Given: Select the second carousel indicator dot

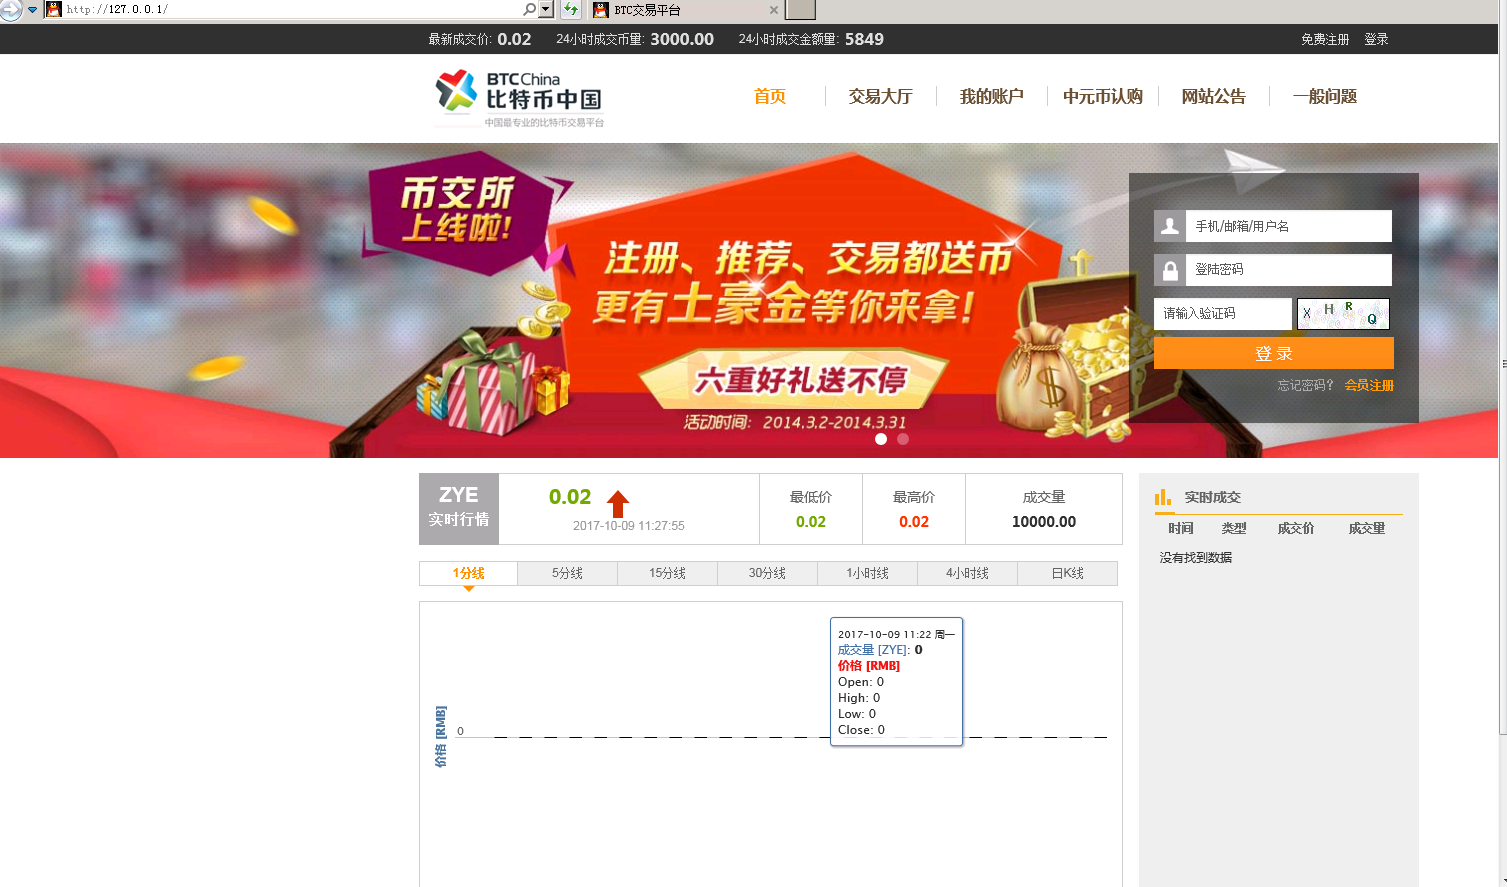Looking at the screenshot, I should 903,439.
